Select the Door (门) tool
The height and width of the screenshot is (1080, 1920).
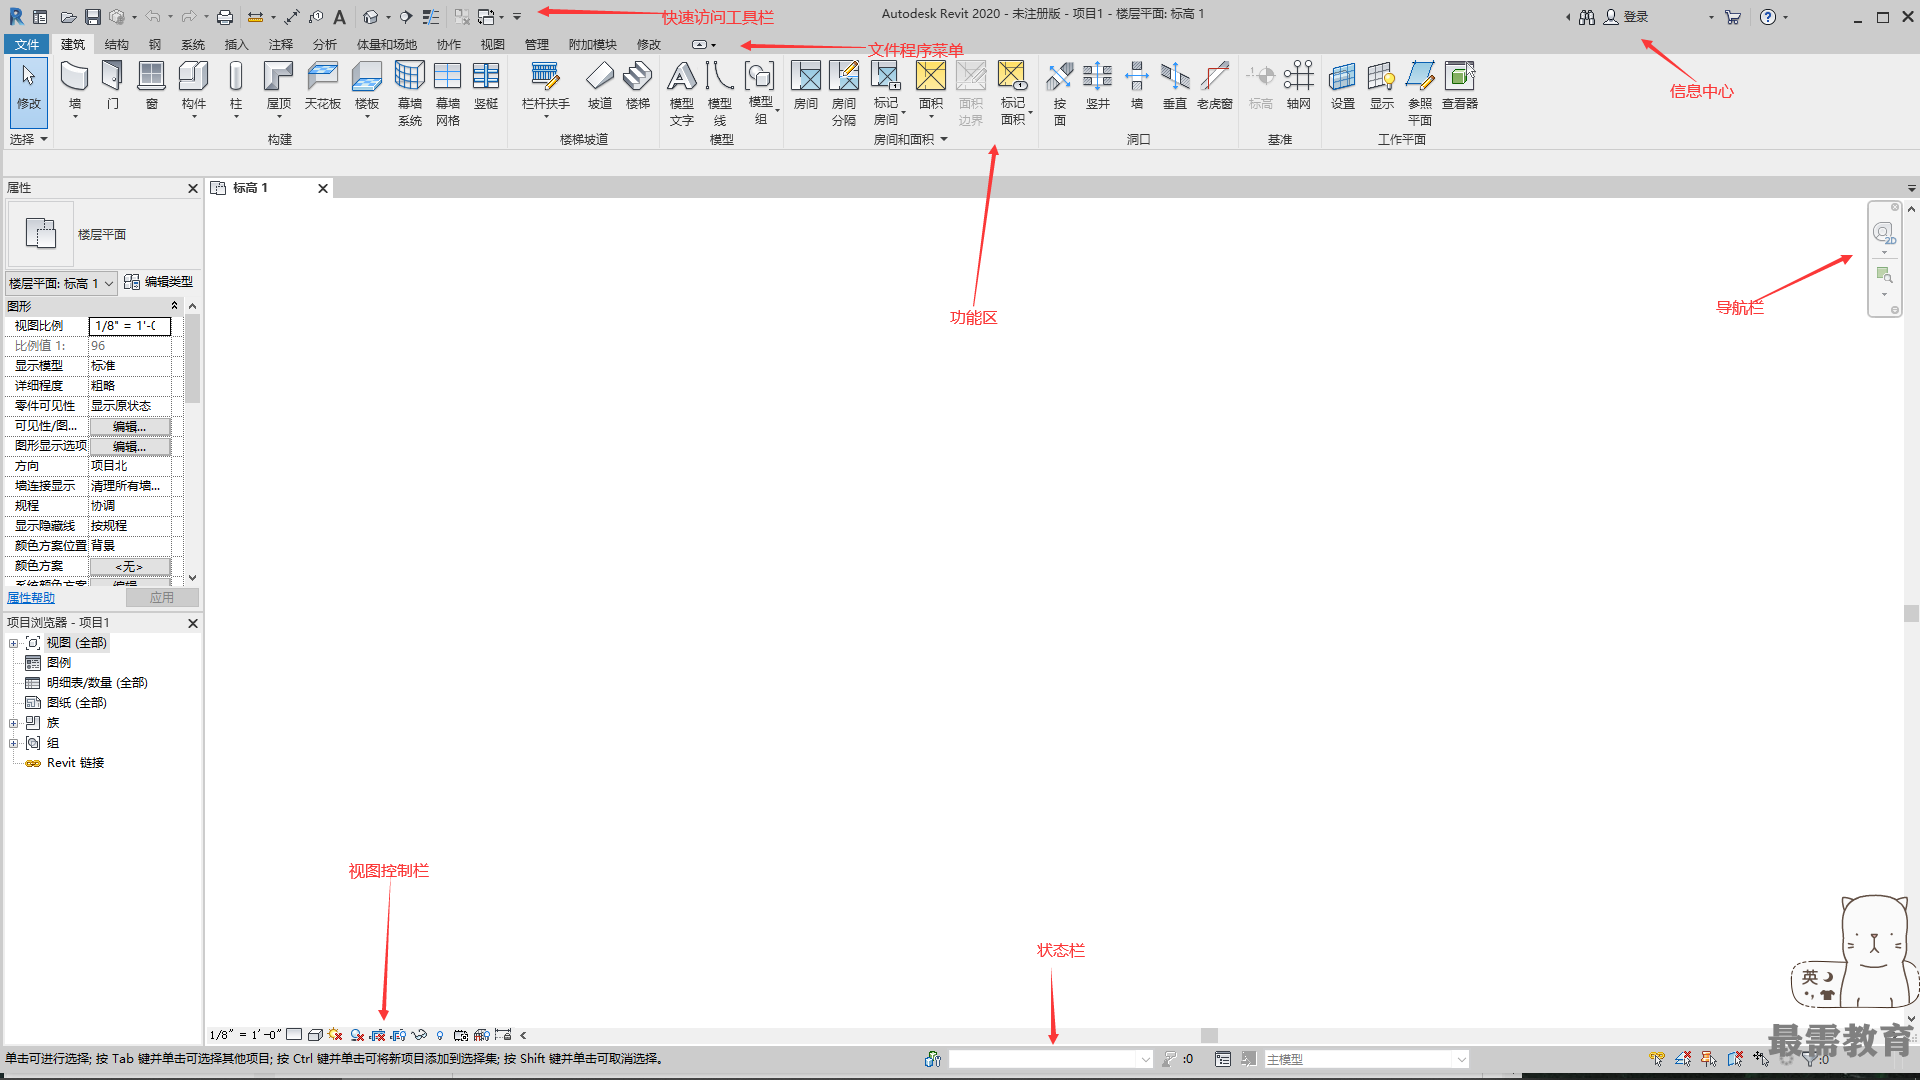pyautogui.click(x=113, y=85)
